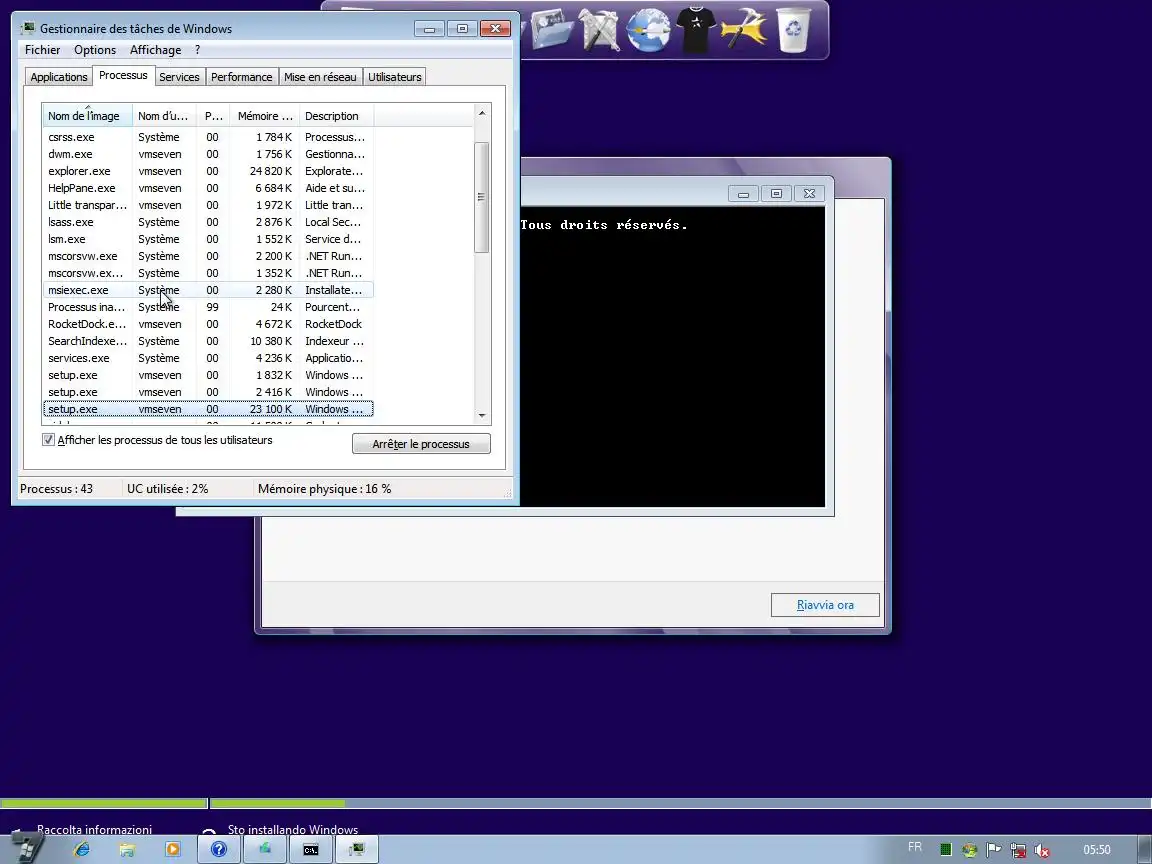Sort by Mémoire column header
This screenshot has height=864, width=1152.
pyautogui.click(x=264, y=116)
